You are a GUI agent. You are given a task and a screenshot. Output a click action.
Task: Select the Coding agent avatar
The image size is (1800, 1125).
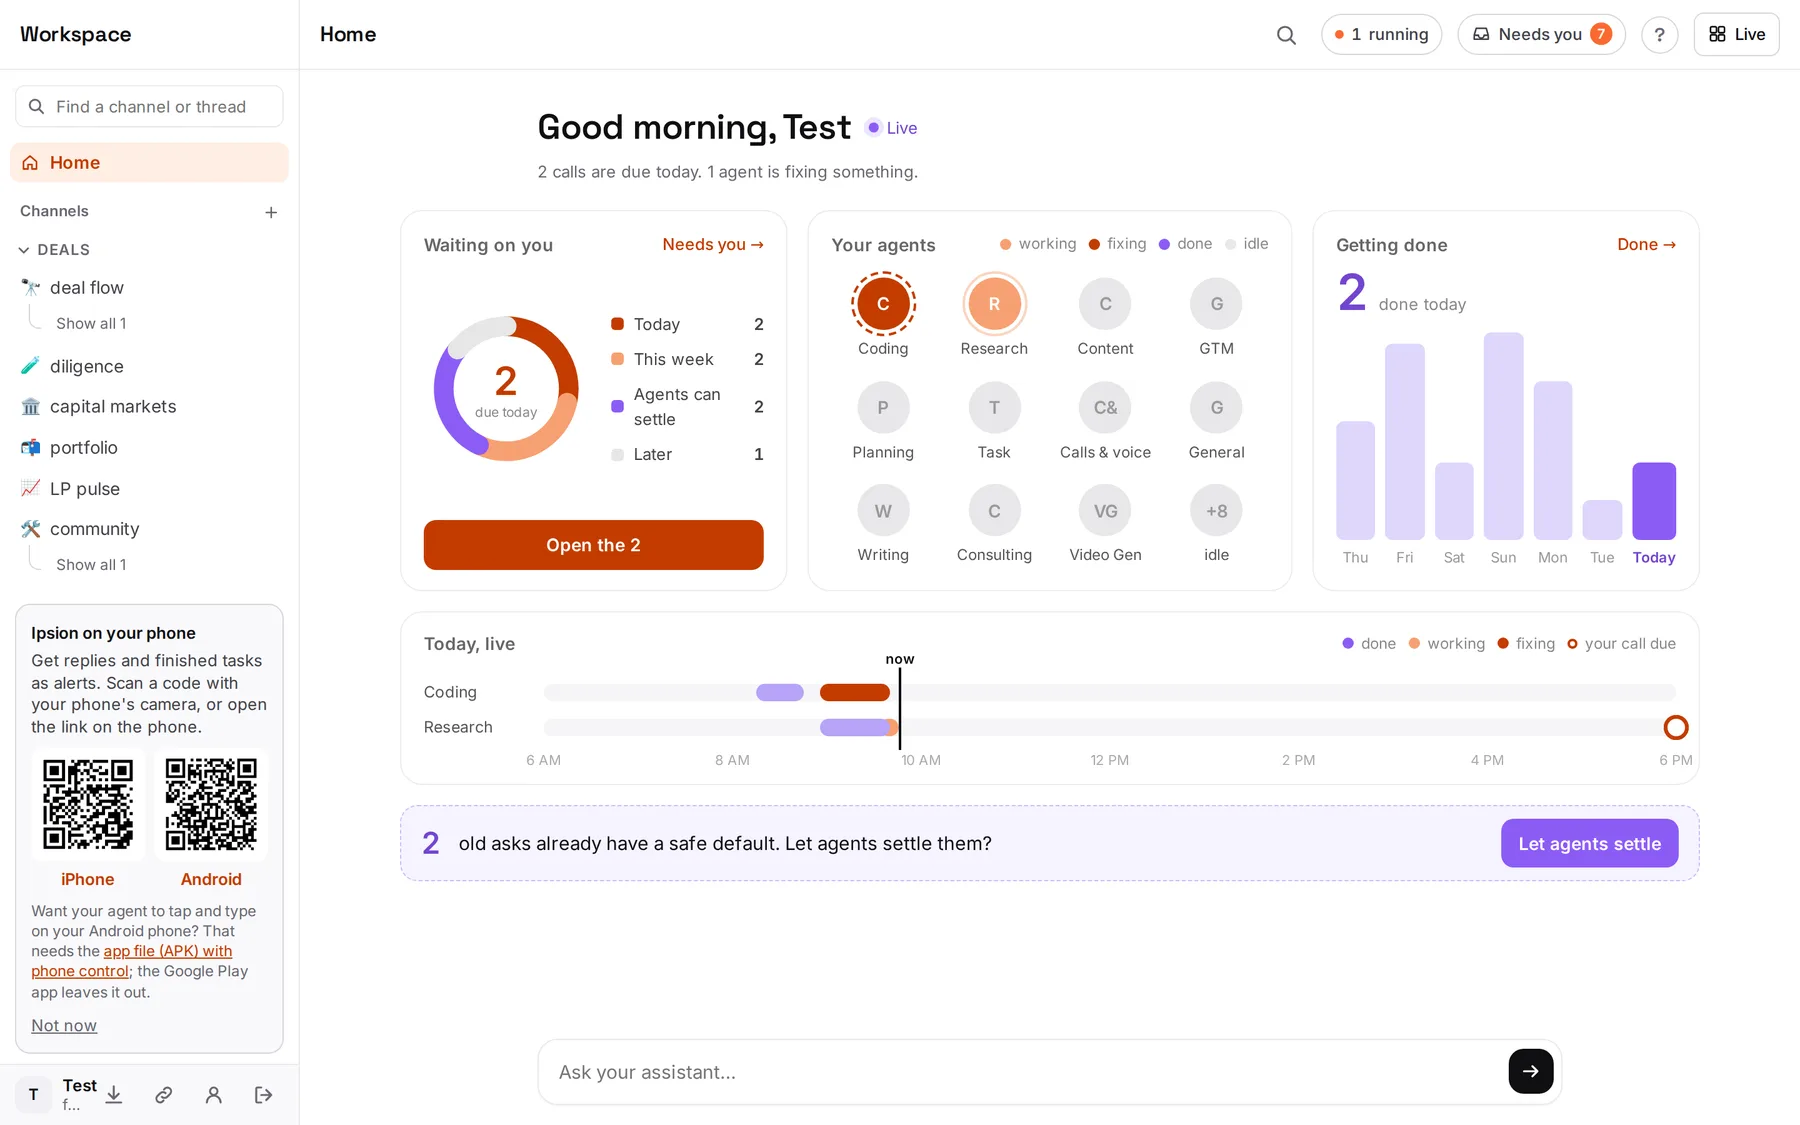883,304
